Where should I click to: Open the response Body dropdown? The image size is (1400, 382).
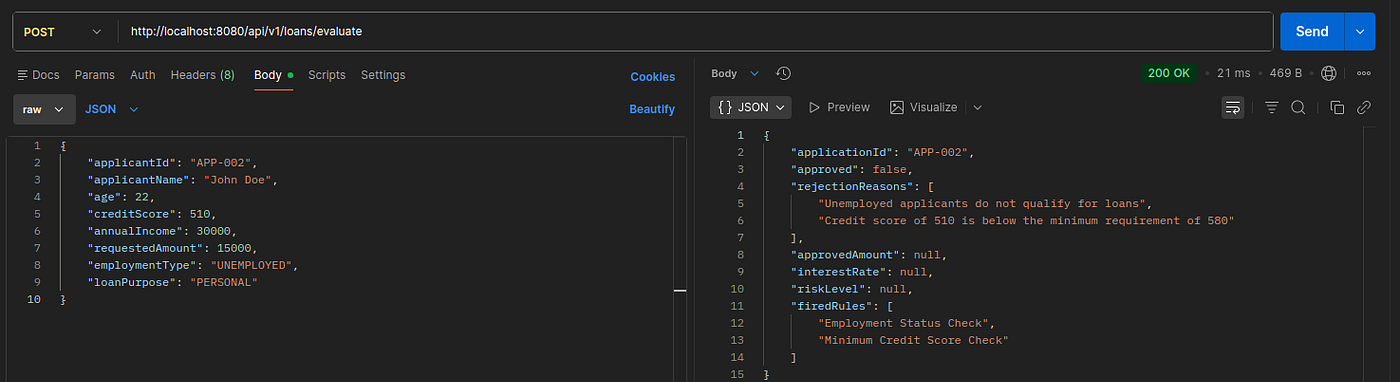click(x=735, y=73)
